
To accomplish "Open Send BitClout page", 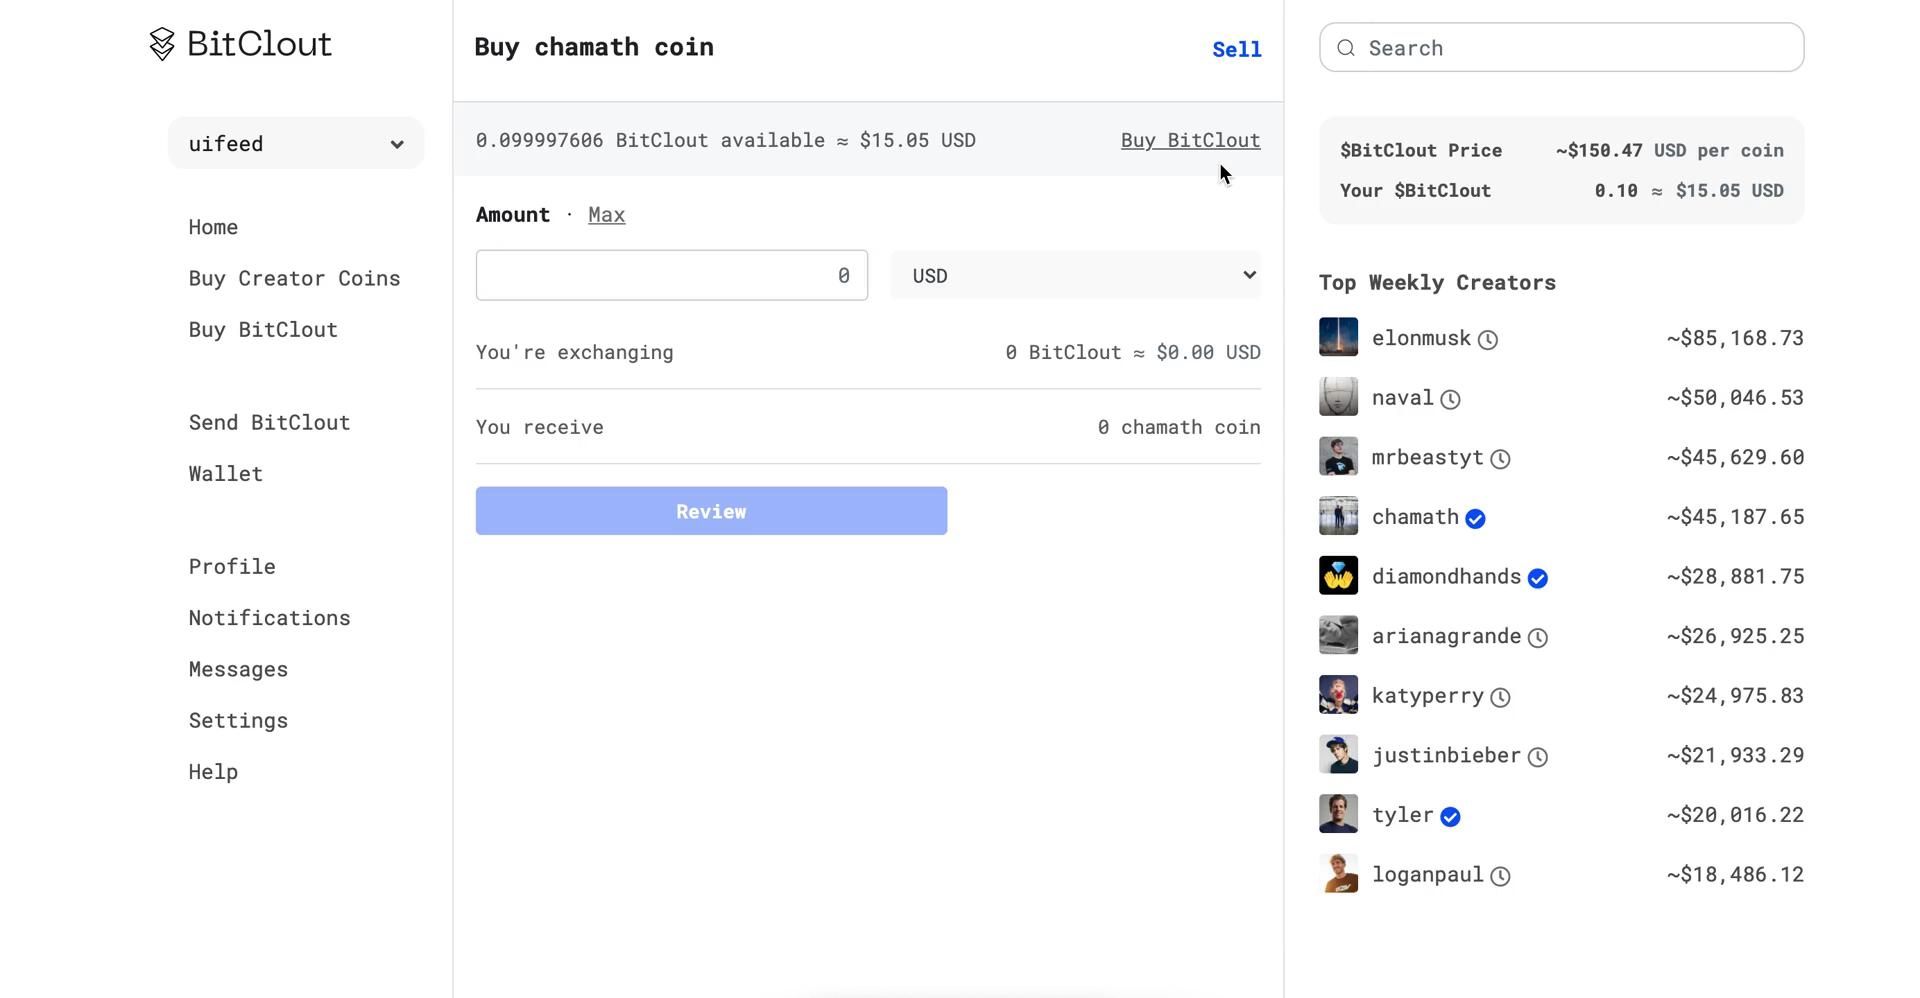I will 269,422.
